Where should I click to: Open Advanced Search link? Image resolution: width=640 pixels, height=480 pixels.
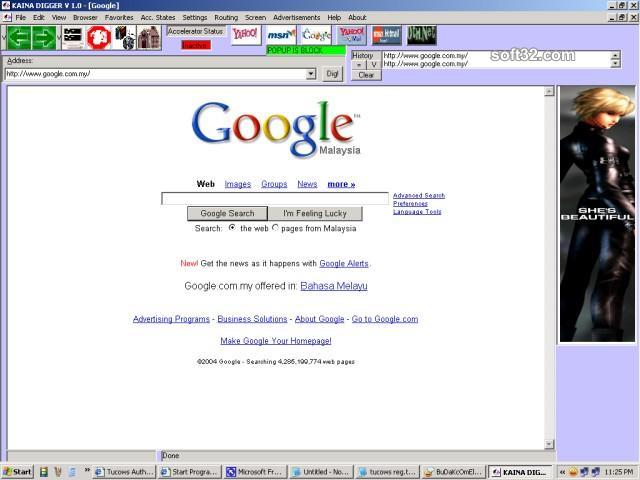coord(419,196)
